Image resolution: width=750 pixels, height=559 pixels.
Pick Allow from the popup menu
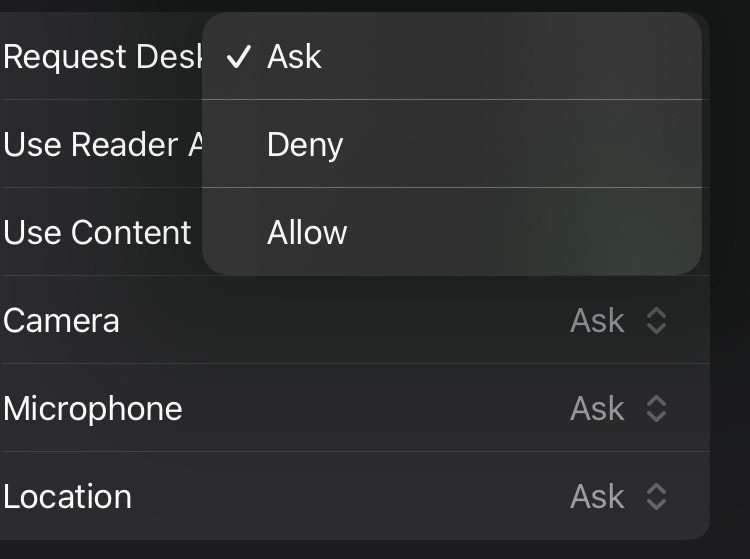tap(307, 233)
